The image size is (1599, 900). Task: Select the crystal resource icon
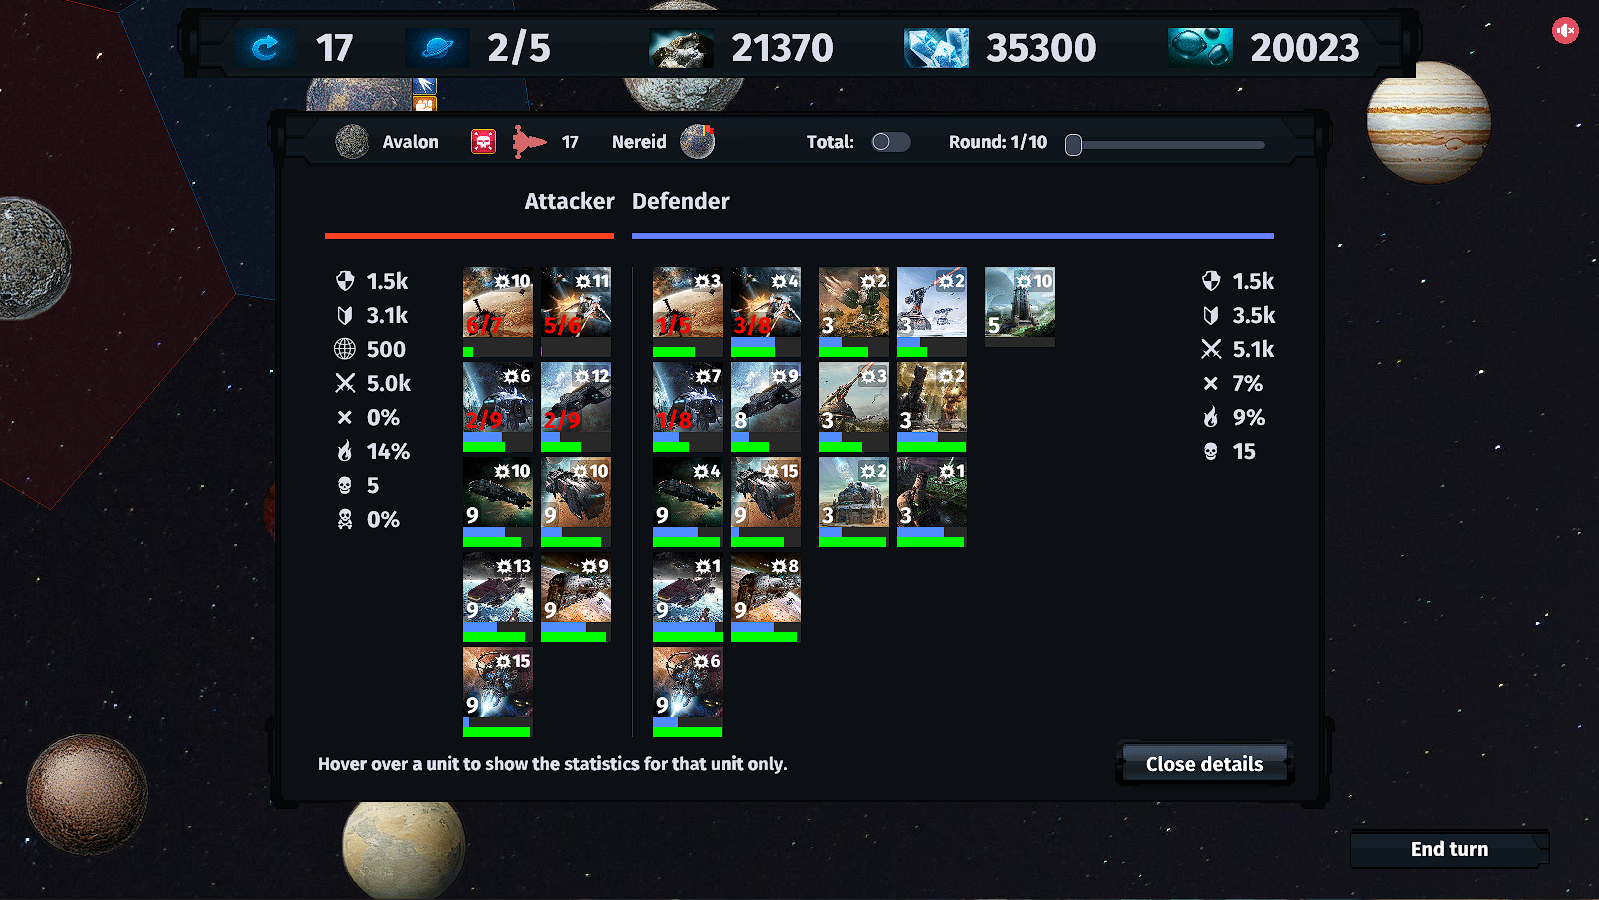pyautogui.click(x=936, y=47)
